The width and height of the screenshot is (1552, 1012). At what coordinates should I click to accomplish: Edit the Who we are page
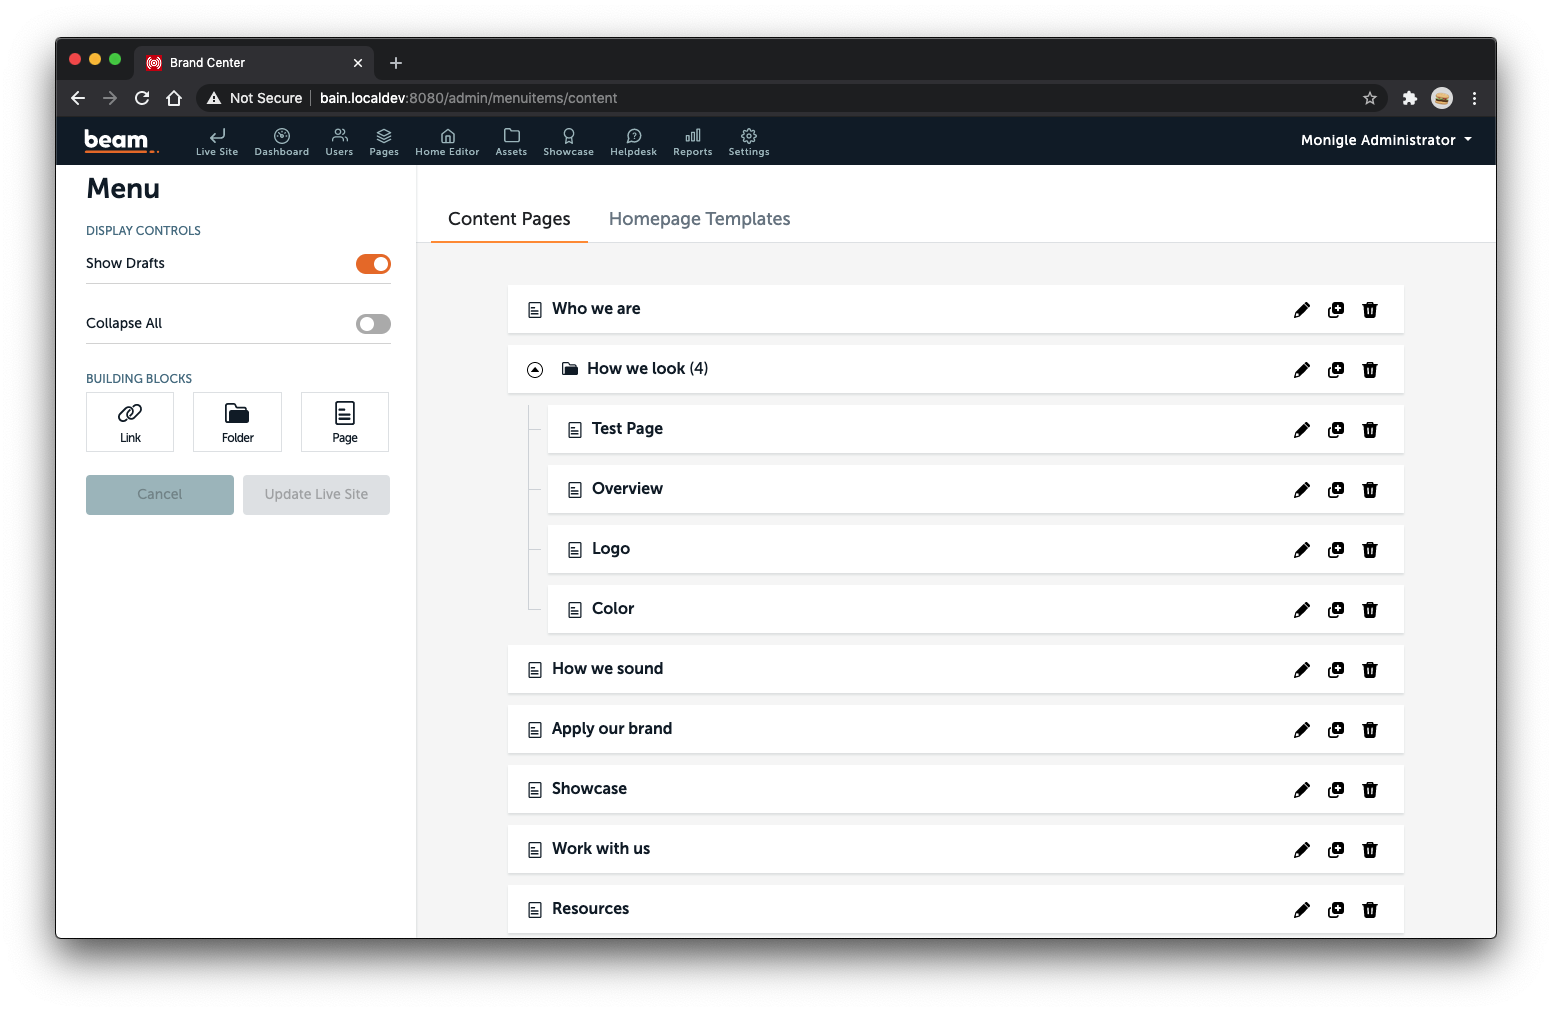1301,310
